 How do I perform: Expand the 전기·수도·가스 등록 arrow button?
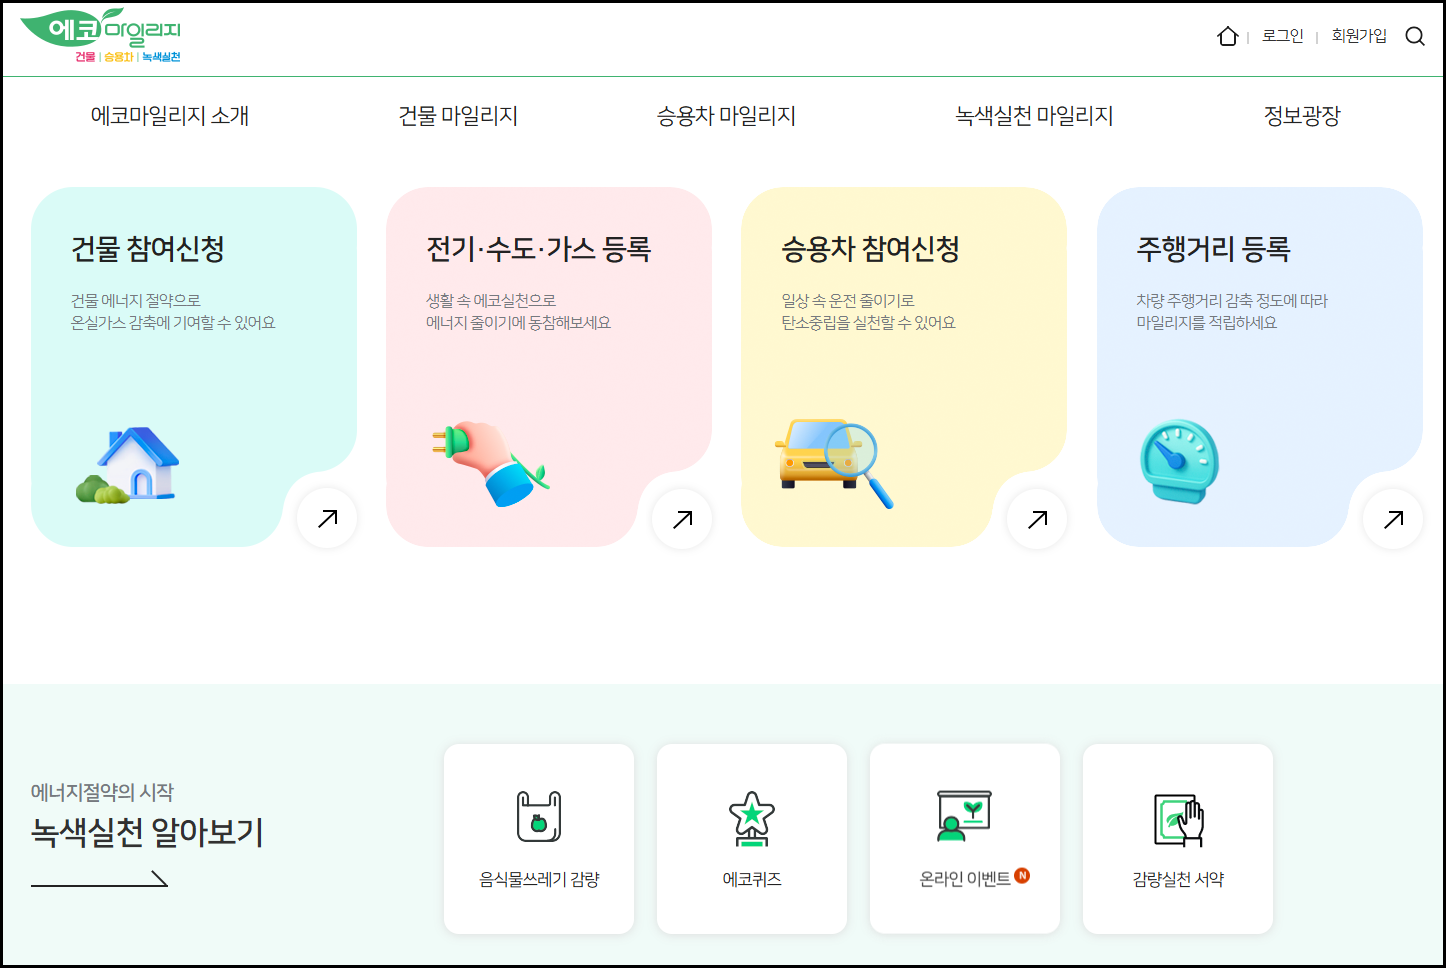click(x=681, y=518)
